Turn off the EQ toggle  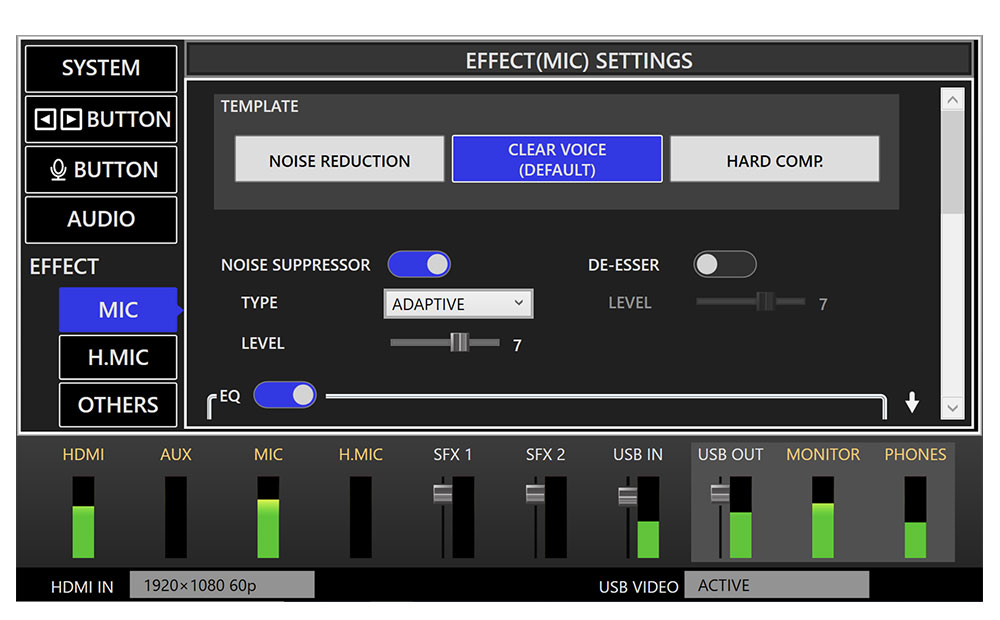pos(285,395)
